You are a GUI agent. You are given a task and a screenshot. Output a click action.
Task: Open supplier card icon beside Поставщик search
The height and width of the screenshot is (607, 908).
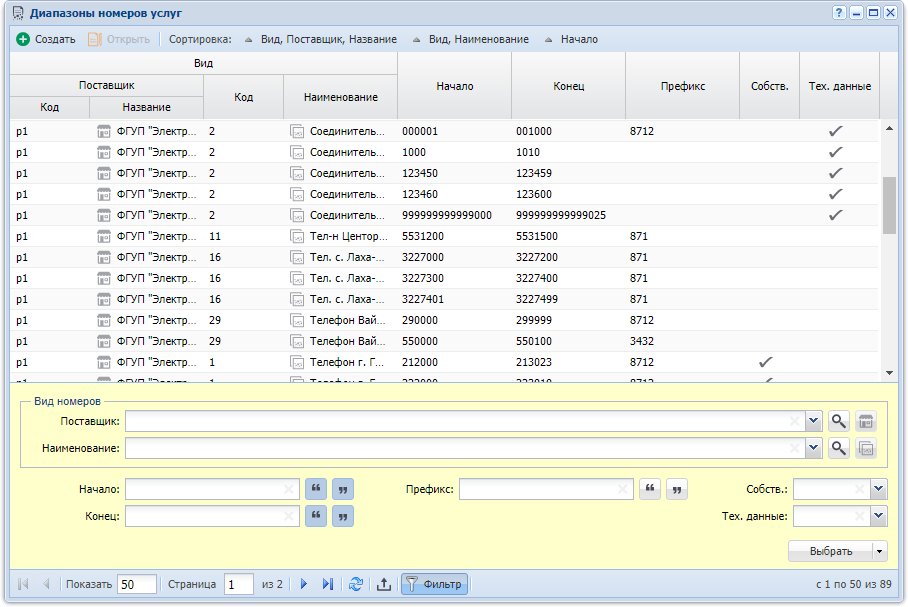866,421
